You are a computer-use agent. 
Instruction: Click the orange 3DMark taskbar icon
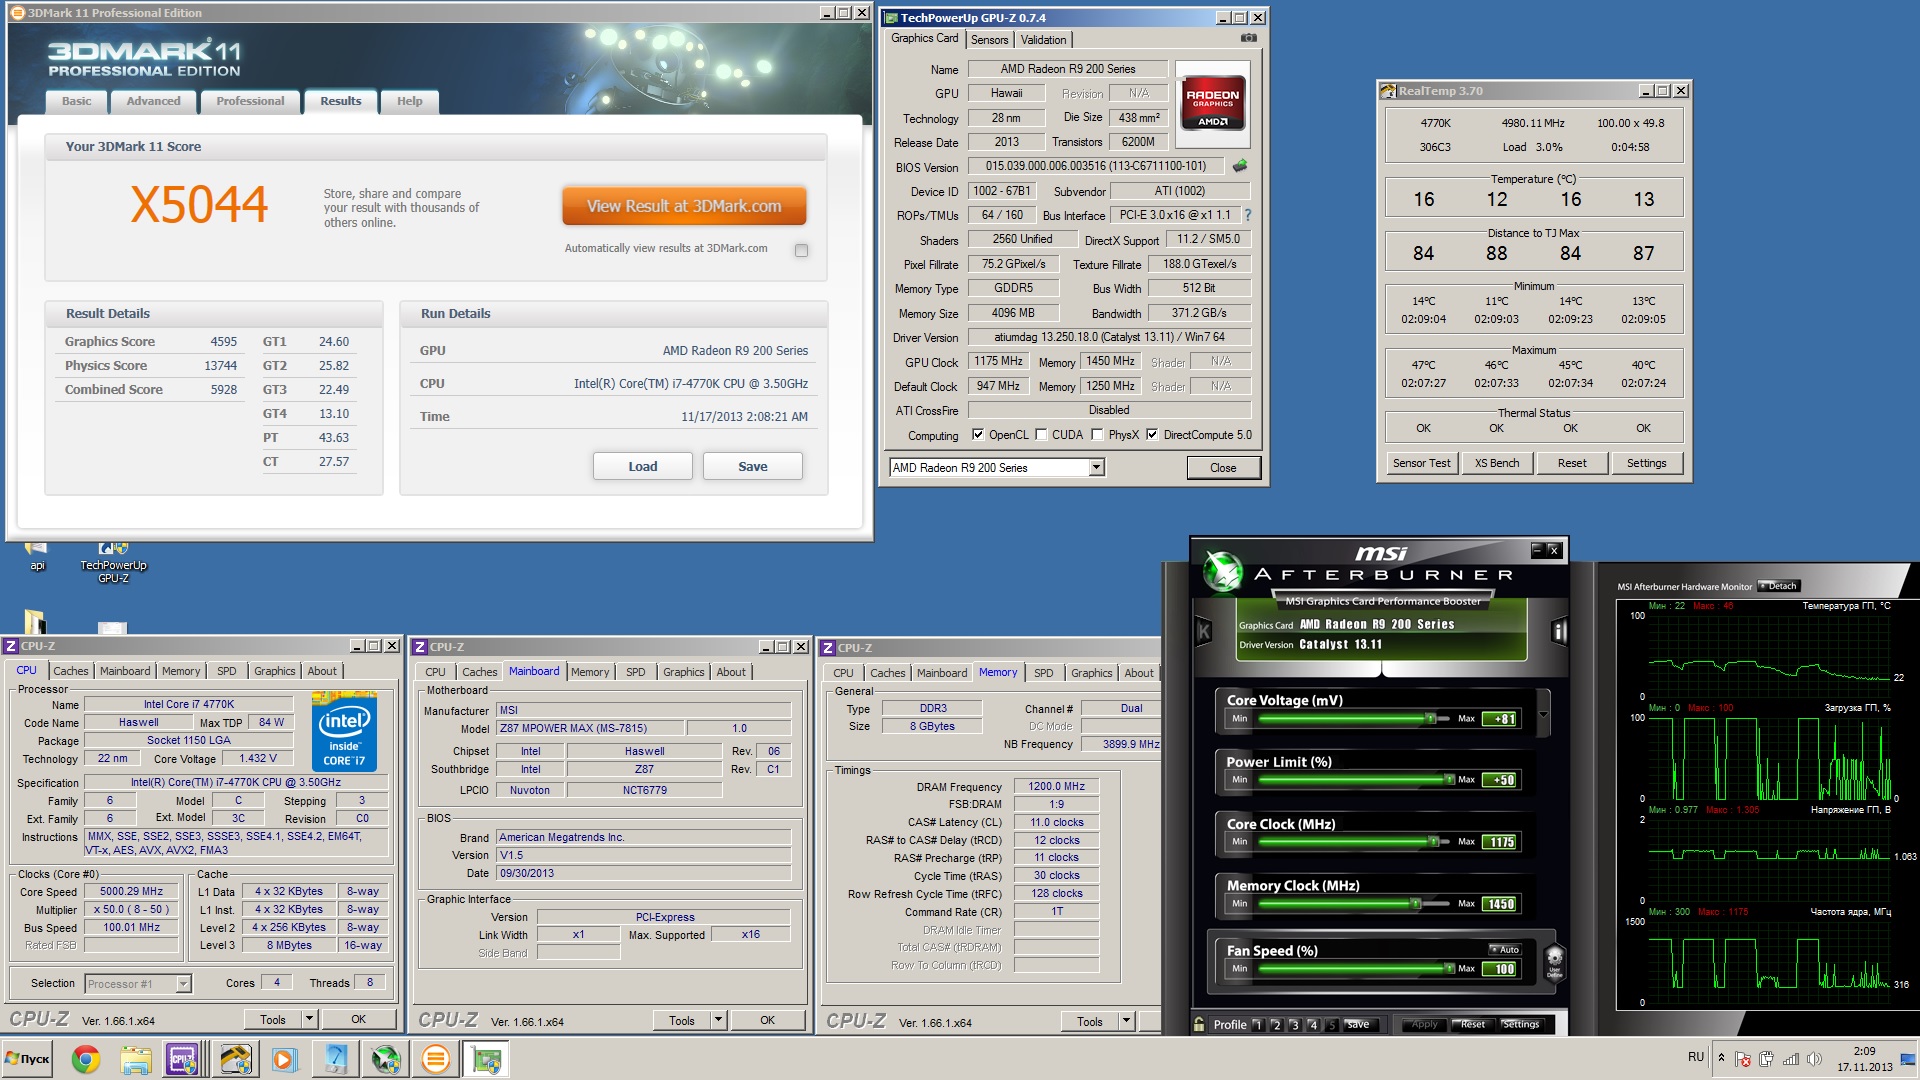coord(436,1059)
